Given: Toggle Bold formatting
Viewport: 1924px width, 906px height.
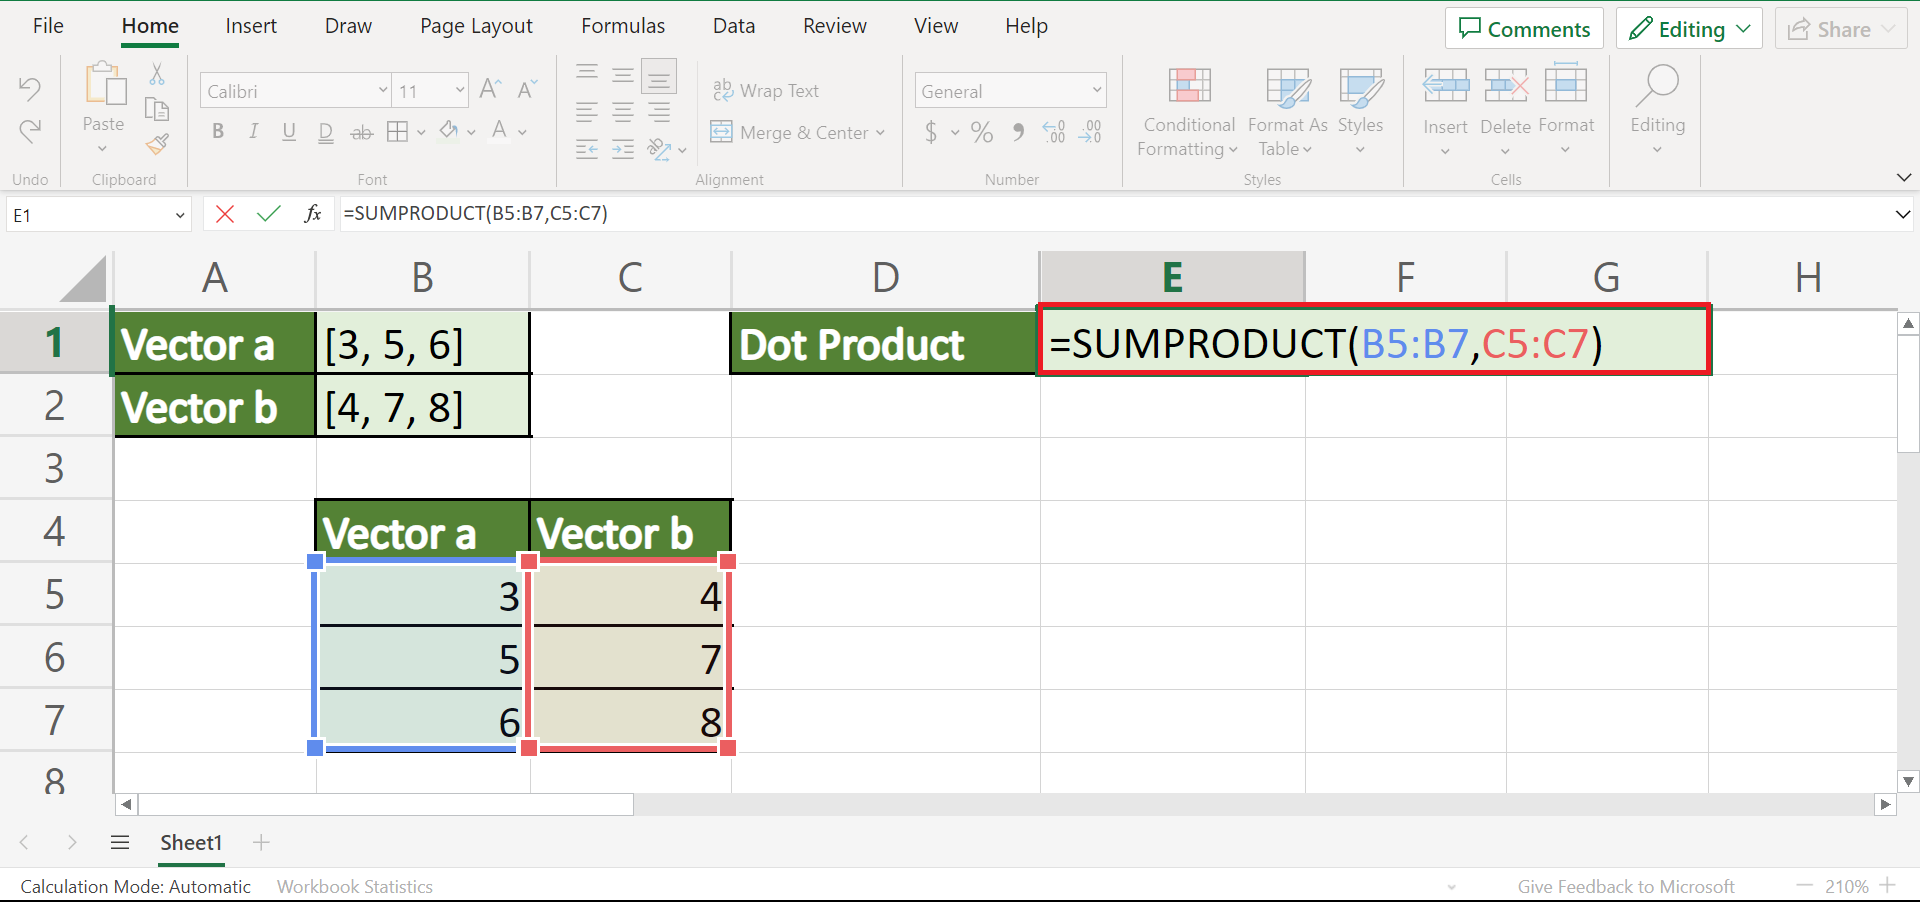Looking at the screenshot, I should (x=218, y=132).
